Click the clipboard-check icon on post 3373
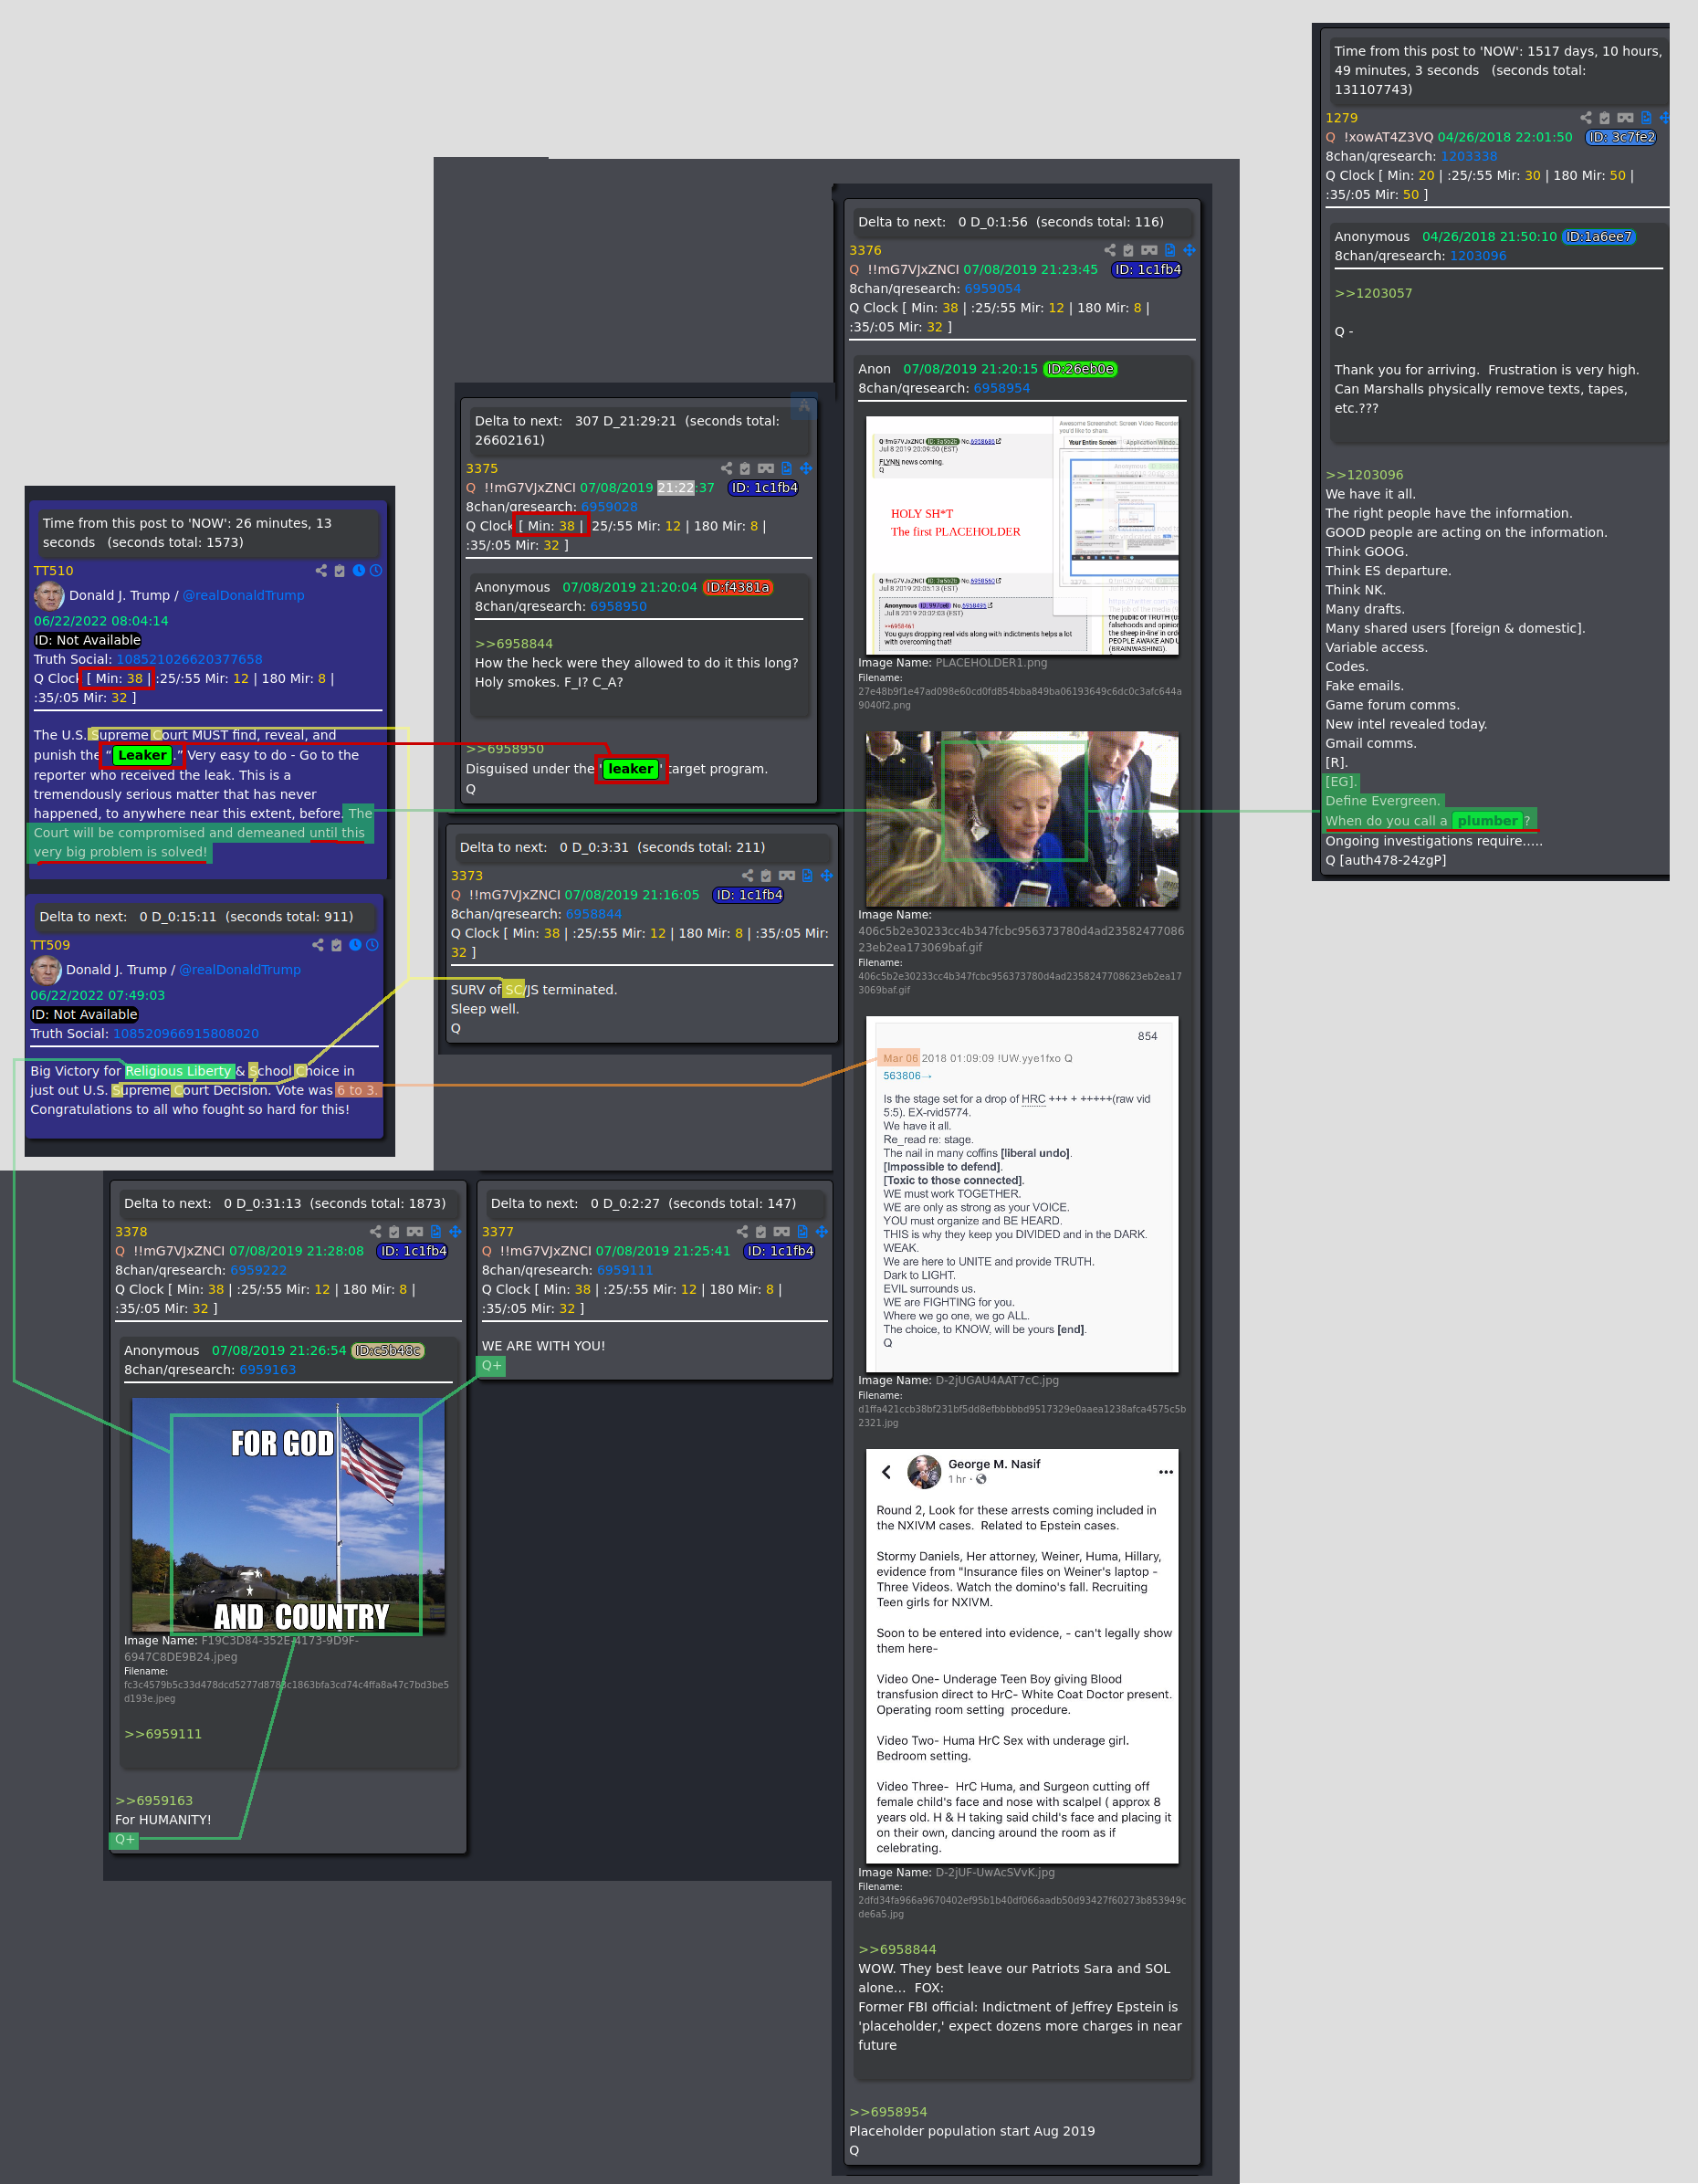The height and width of the screenshot is (2184, 1698). (766, 875)
